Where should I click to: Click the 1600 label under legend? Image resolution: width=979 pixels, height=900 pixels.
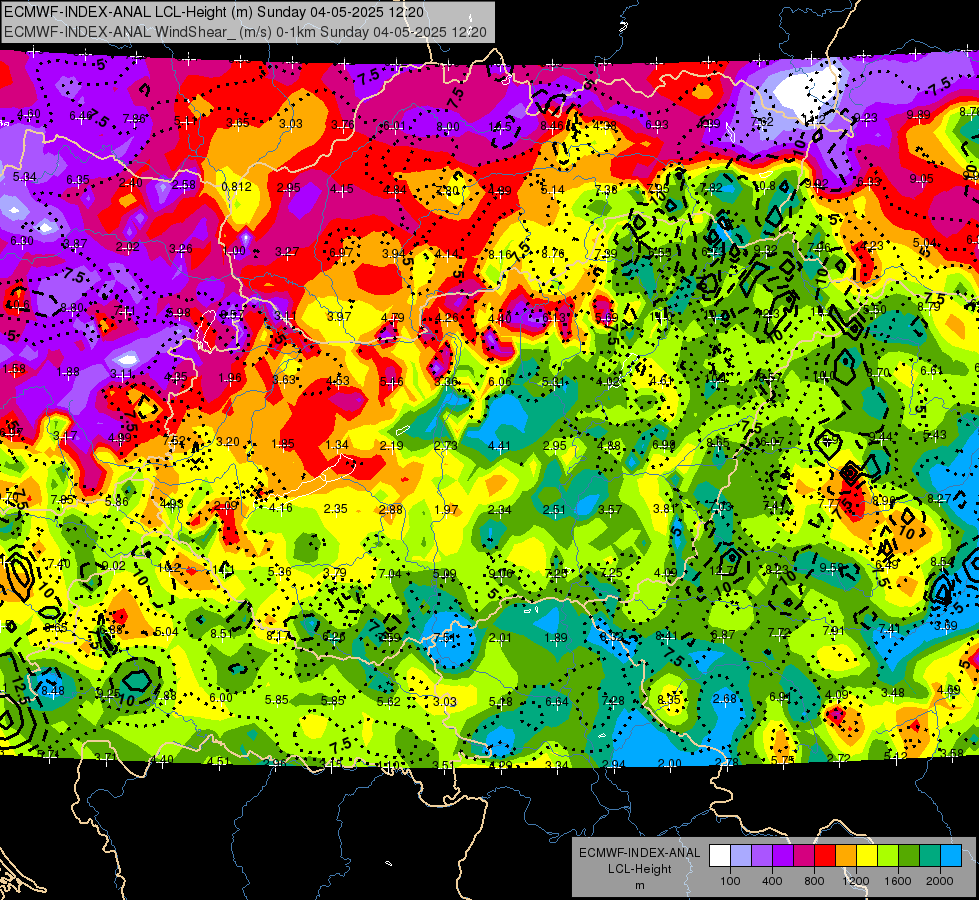(897, 881)
